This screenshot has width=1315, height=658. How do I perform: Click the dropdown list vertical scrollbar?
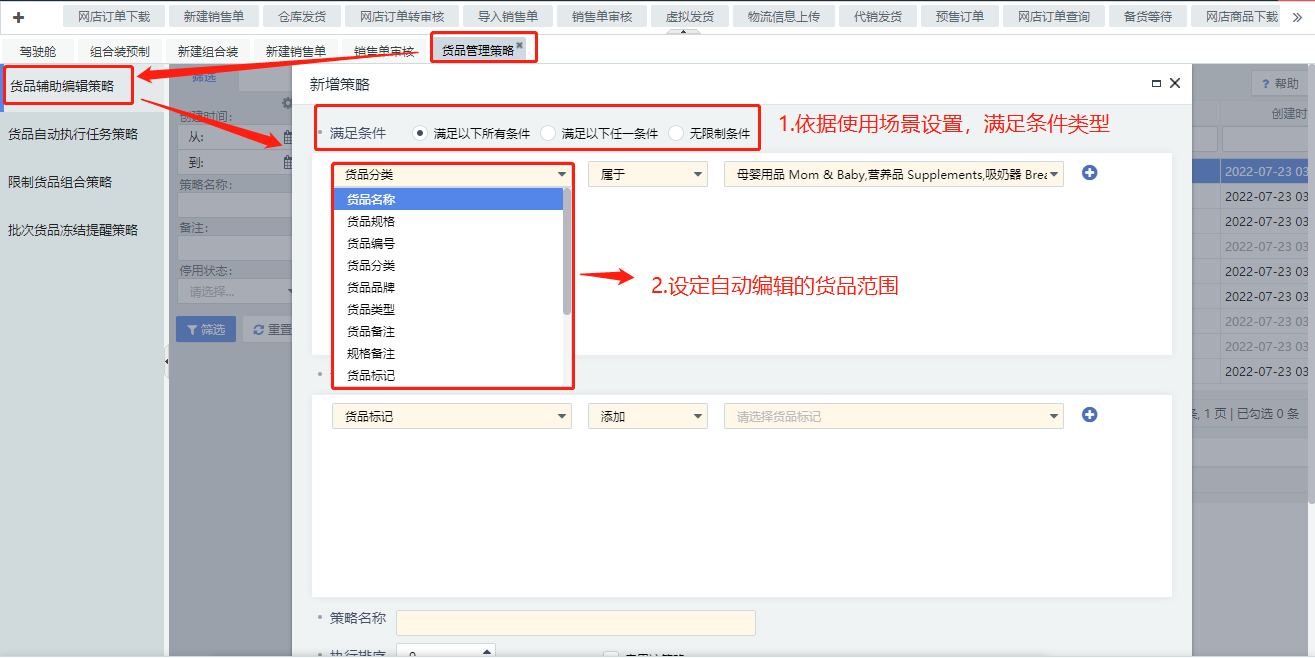point(567,250)
